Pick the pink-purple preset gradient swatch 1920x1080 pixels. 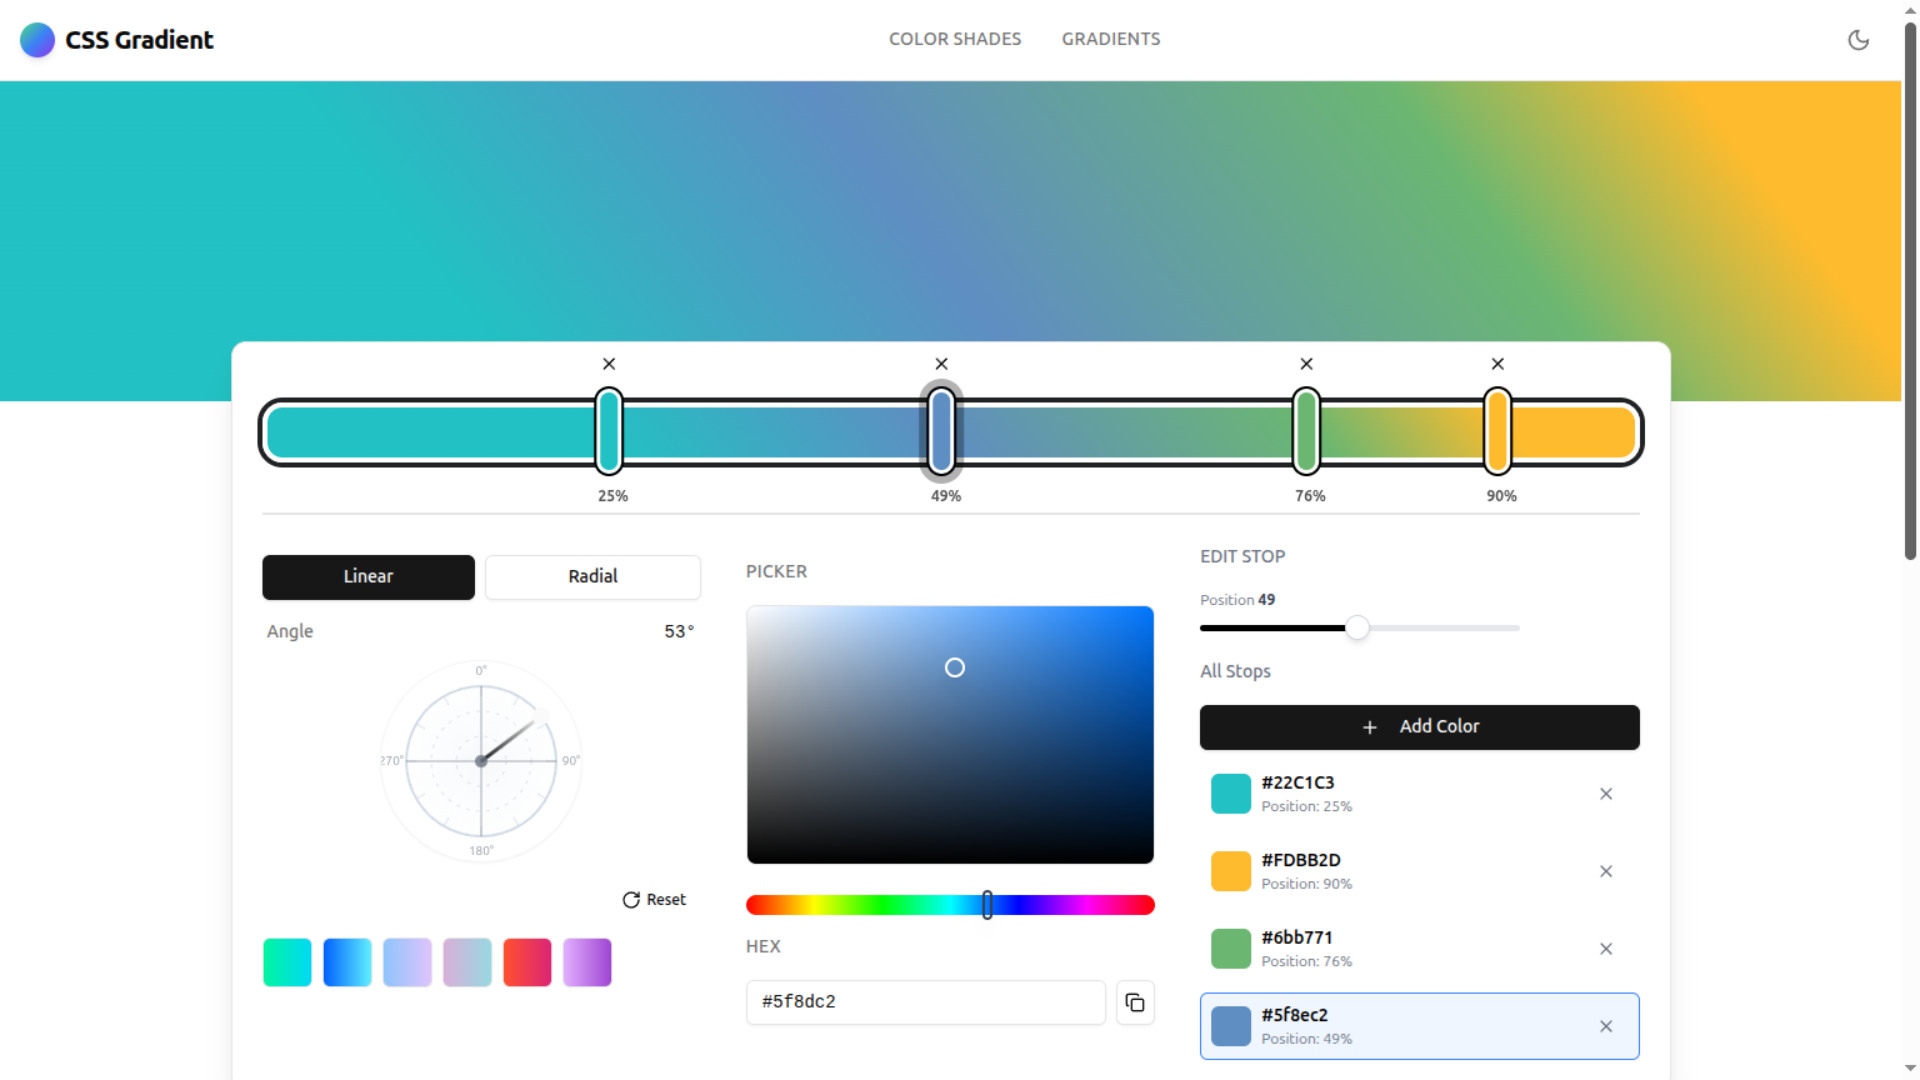[587, 962]
